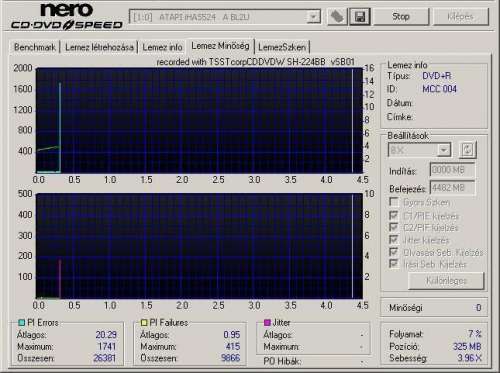Switch to the LemezSzken tab
The image size is (500, 373).
[282, 47]
